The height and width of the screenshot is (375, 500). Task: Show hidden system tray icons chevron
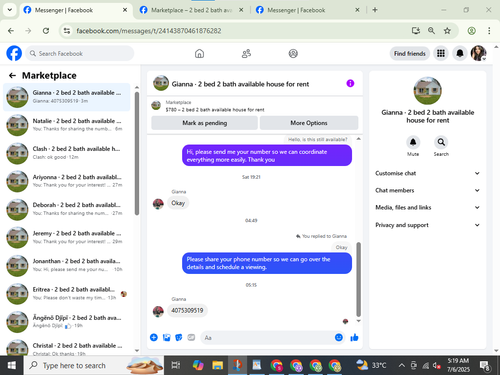[x=402, y=366]
